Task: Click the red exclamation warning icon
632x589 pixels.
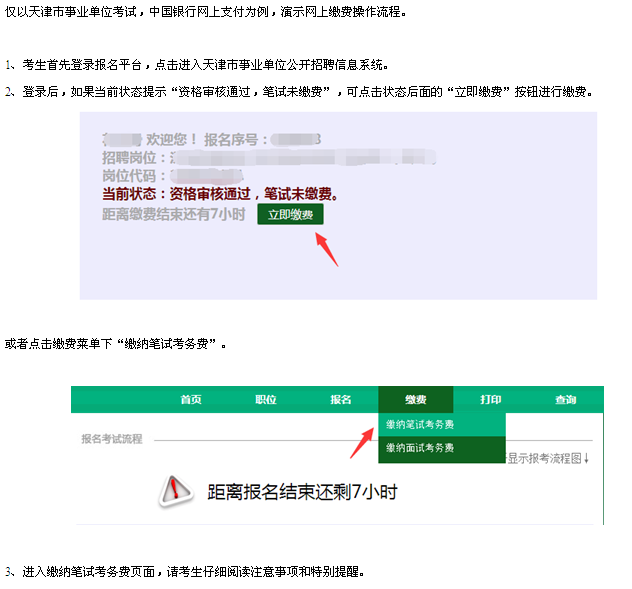Action: [x=177, y=491]
